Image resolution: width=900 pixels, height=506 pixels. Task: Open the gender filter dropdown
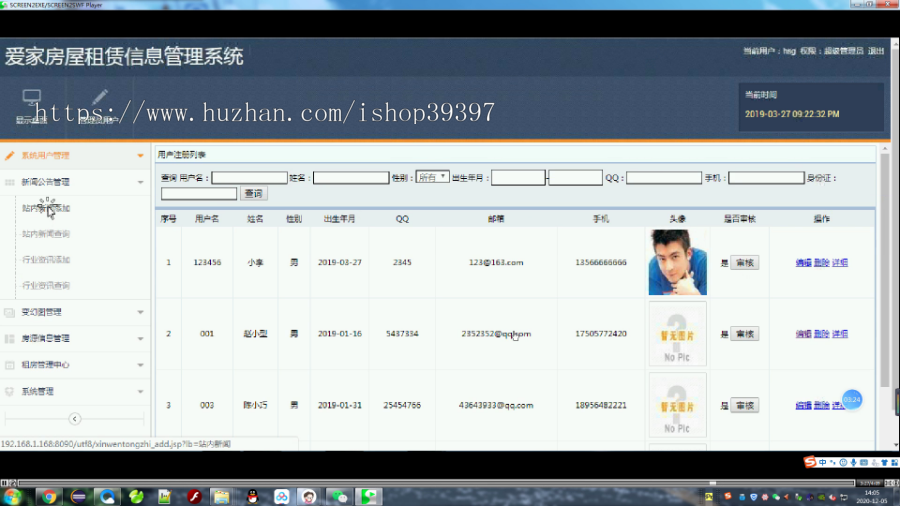[x=432, y=177]
